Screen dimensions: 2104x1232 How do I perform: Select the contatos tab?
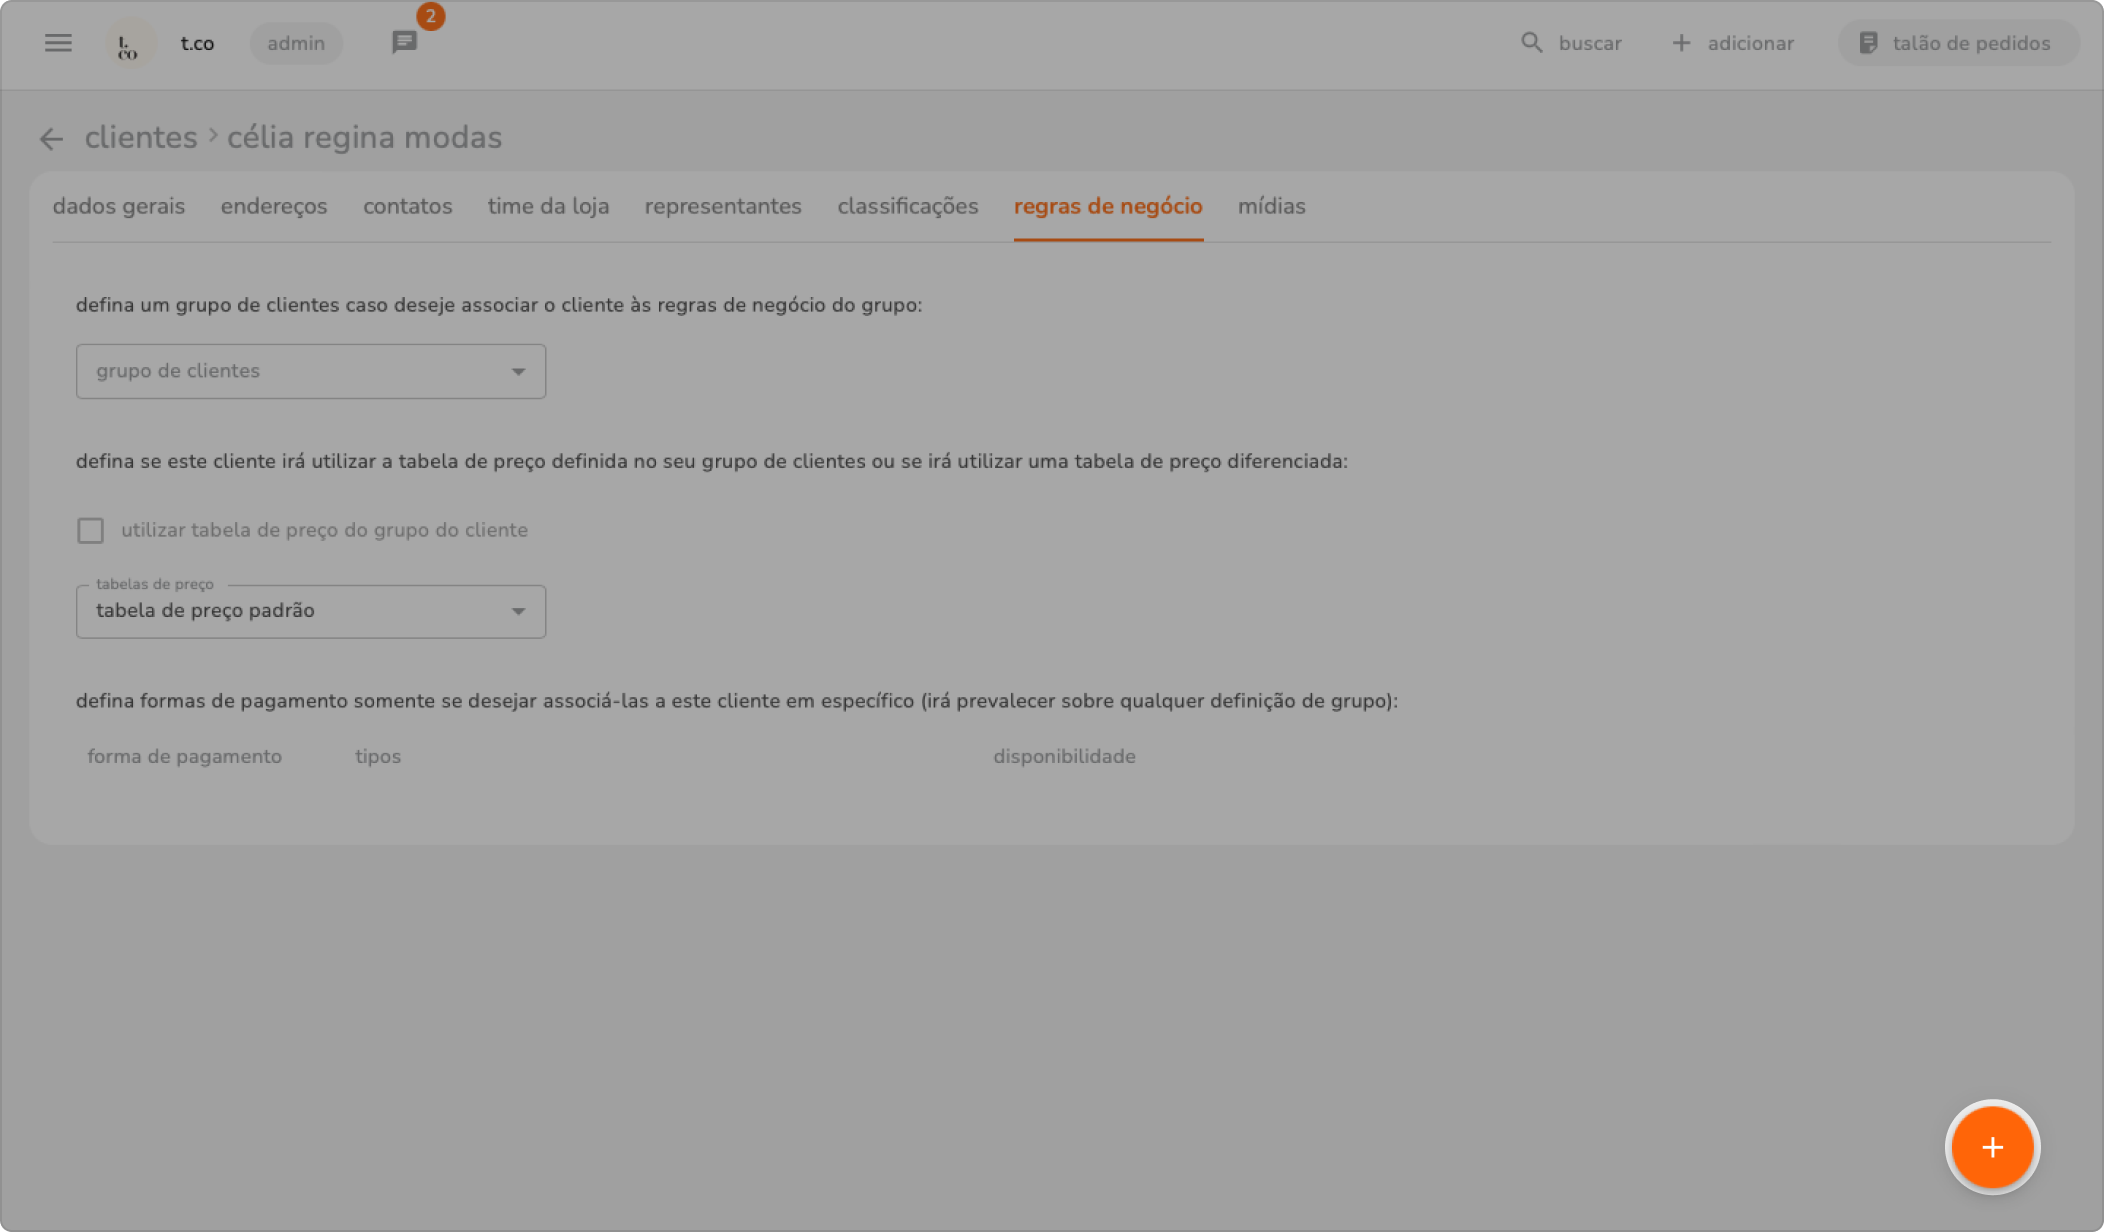coord(407,206)
